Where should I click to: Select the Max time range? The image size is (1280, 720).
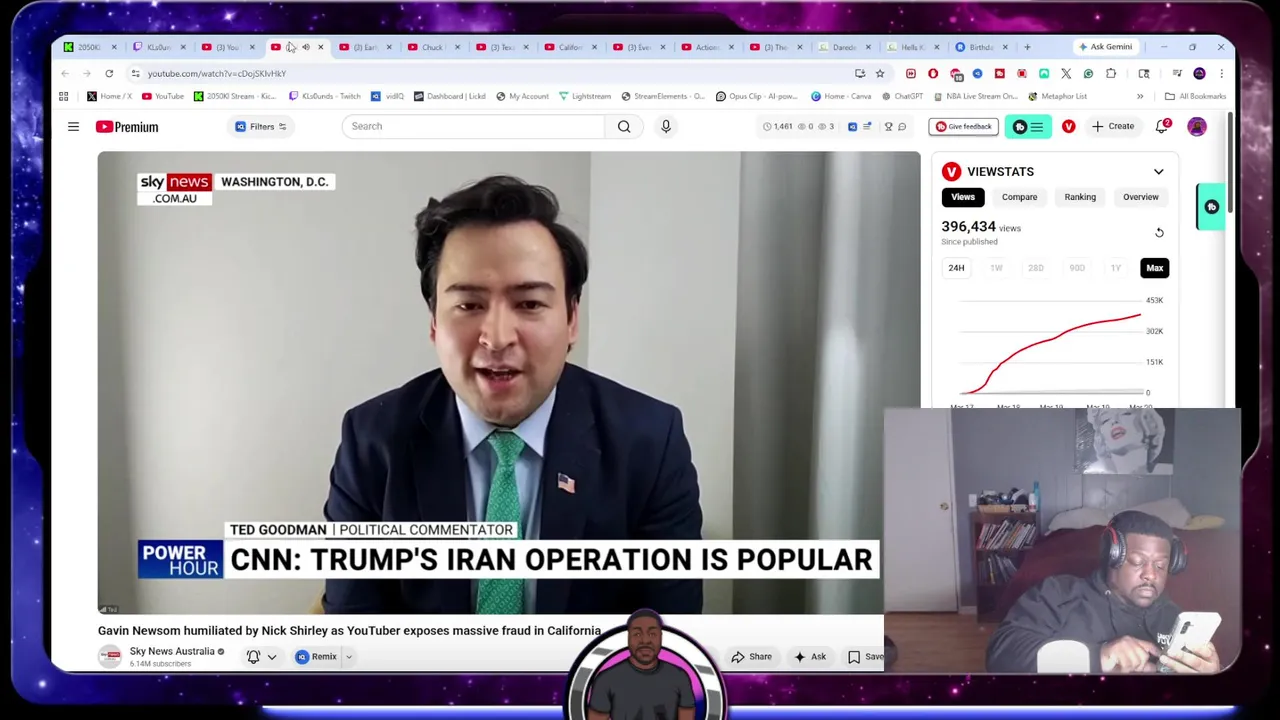[x=1155, y=268]
